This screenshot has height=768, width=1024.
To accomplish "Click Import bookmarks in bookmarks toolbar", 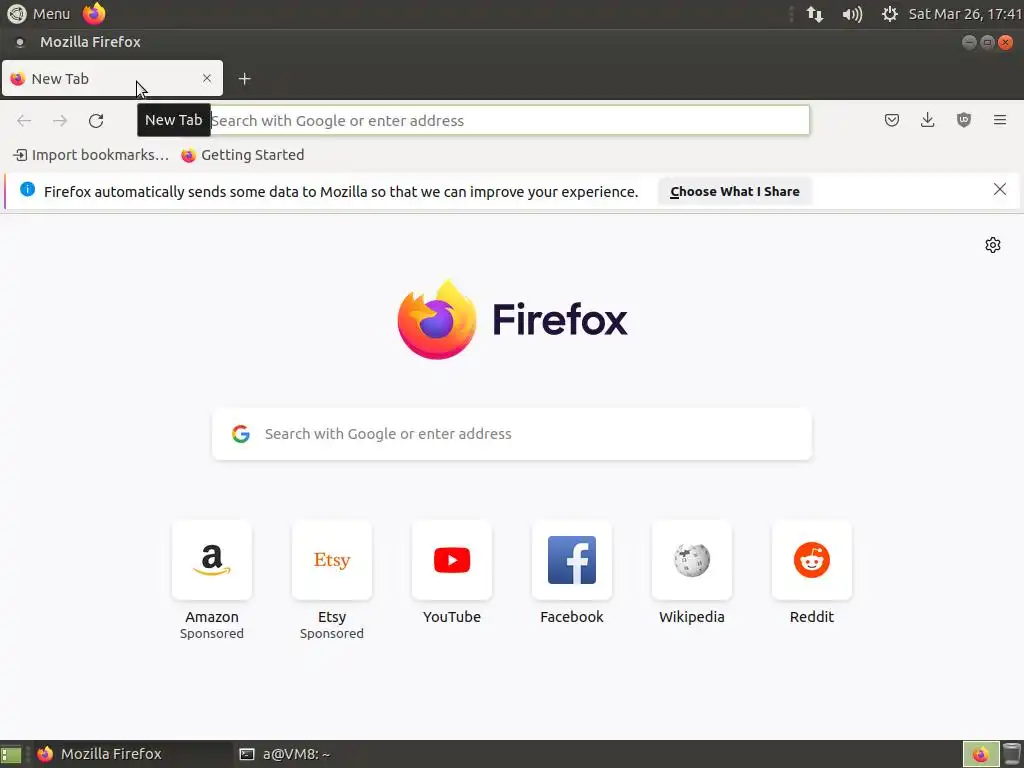I will pos(91,155).
